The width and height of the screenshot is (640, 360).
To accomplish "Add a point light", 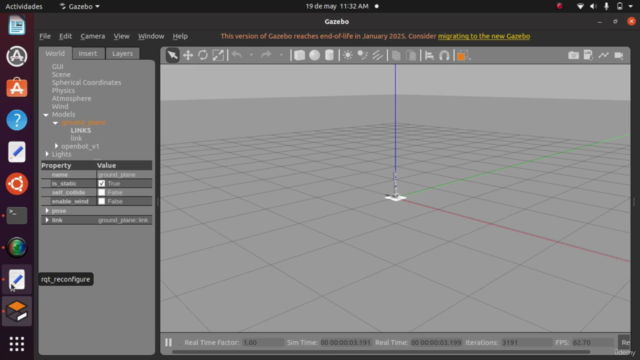I will (348, 55).
